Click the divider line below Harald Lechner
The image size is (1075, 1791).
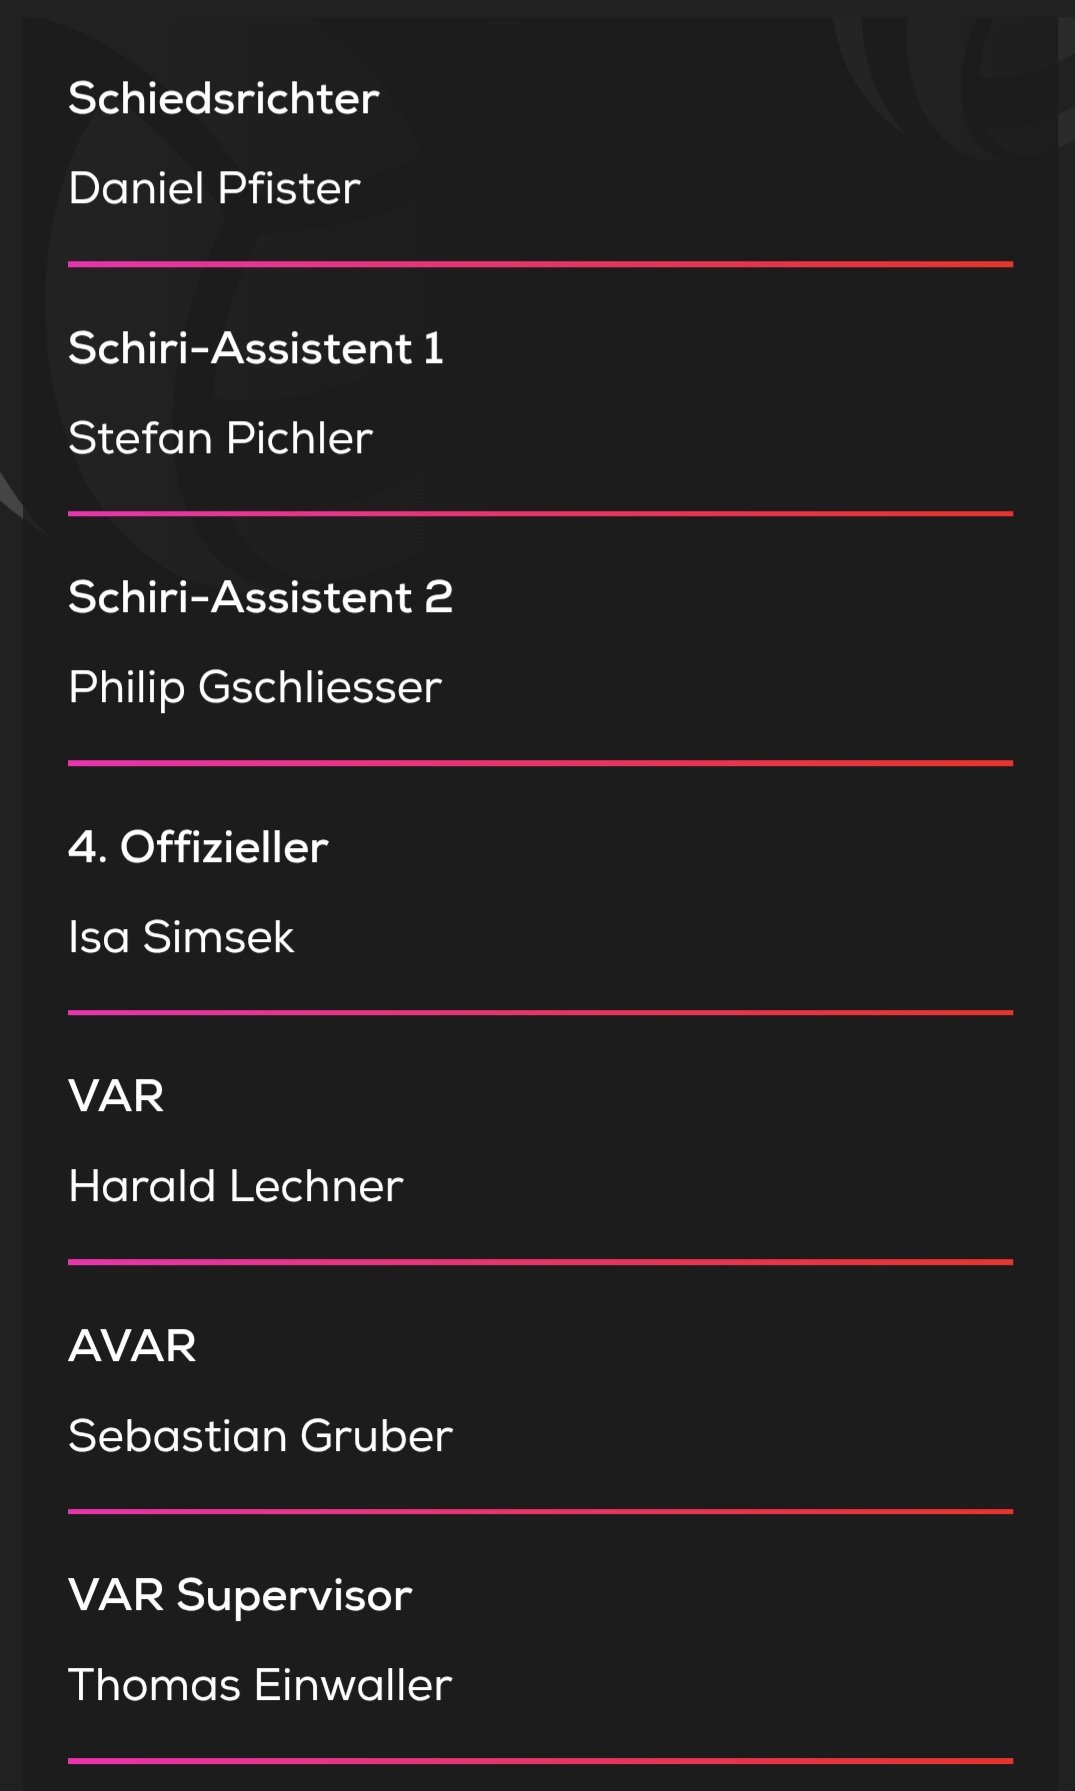coord(540,1262)
